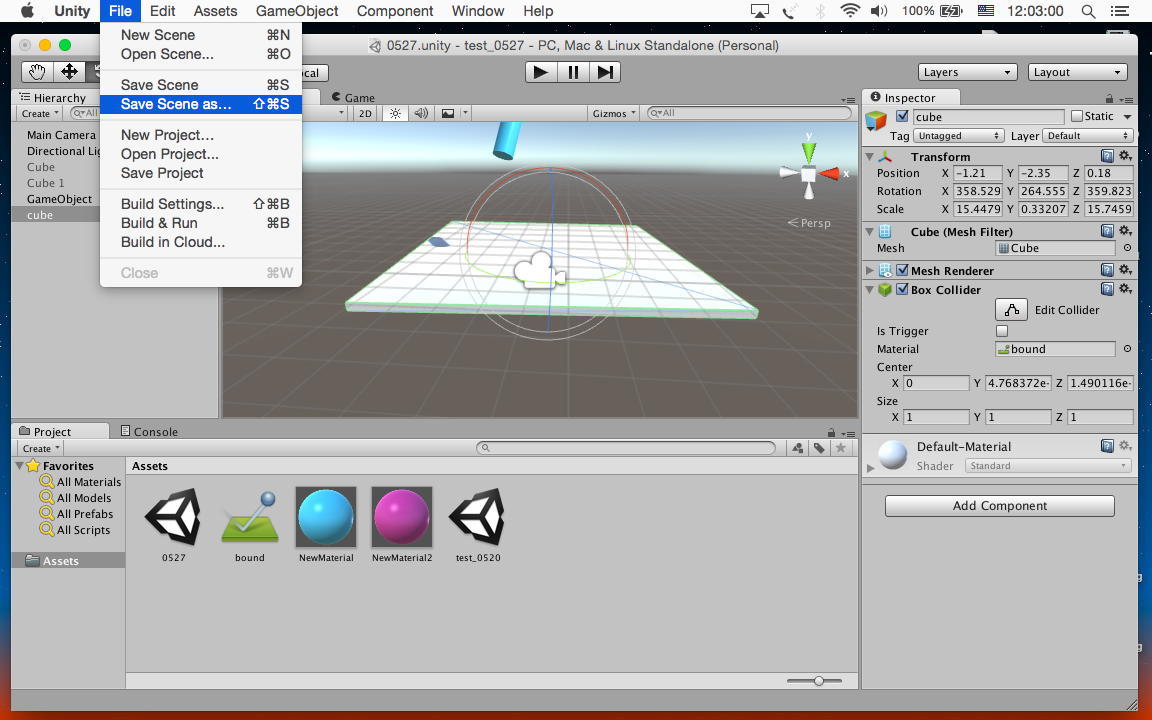Screen dimensions: 1152x720
Task: Pick physics material selector circle for bound
Action: [x=1127, y=349]
